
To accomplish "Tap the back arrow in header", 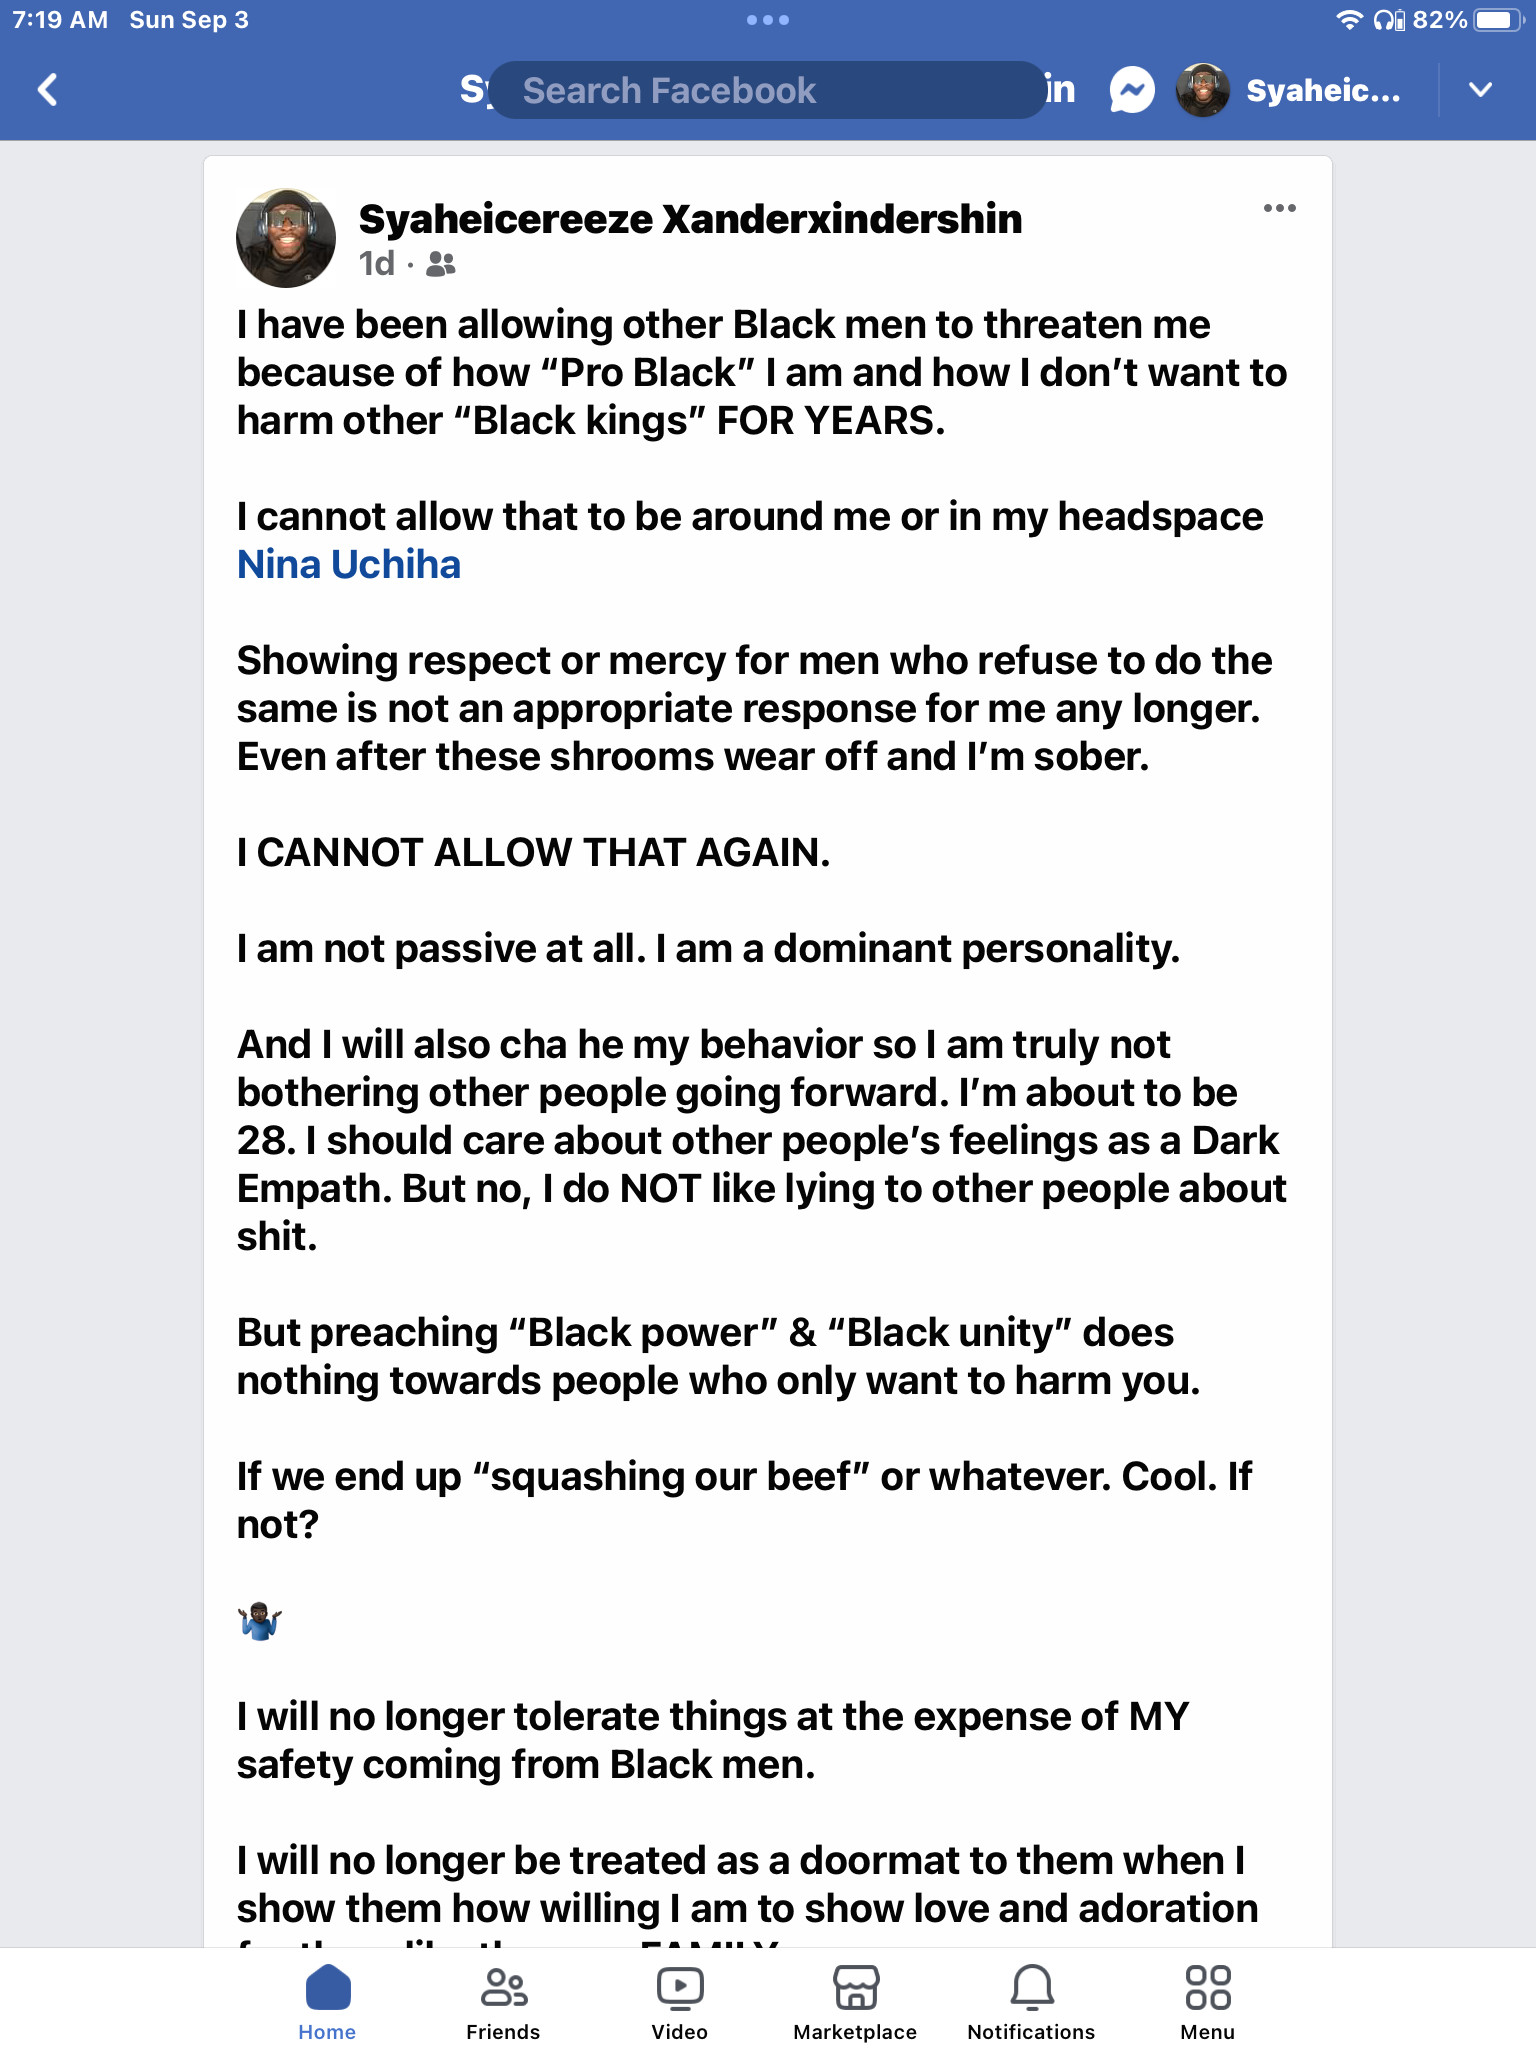I will pyautogui.click(x=47, y=90).
